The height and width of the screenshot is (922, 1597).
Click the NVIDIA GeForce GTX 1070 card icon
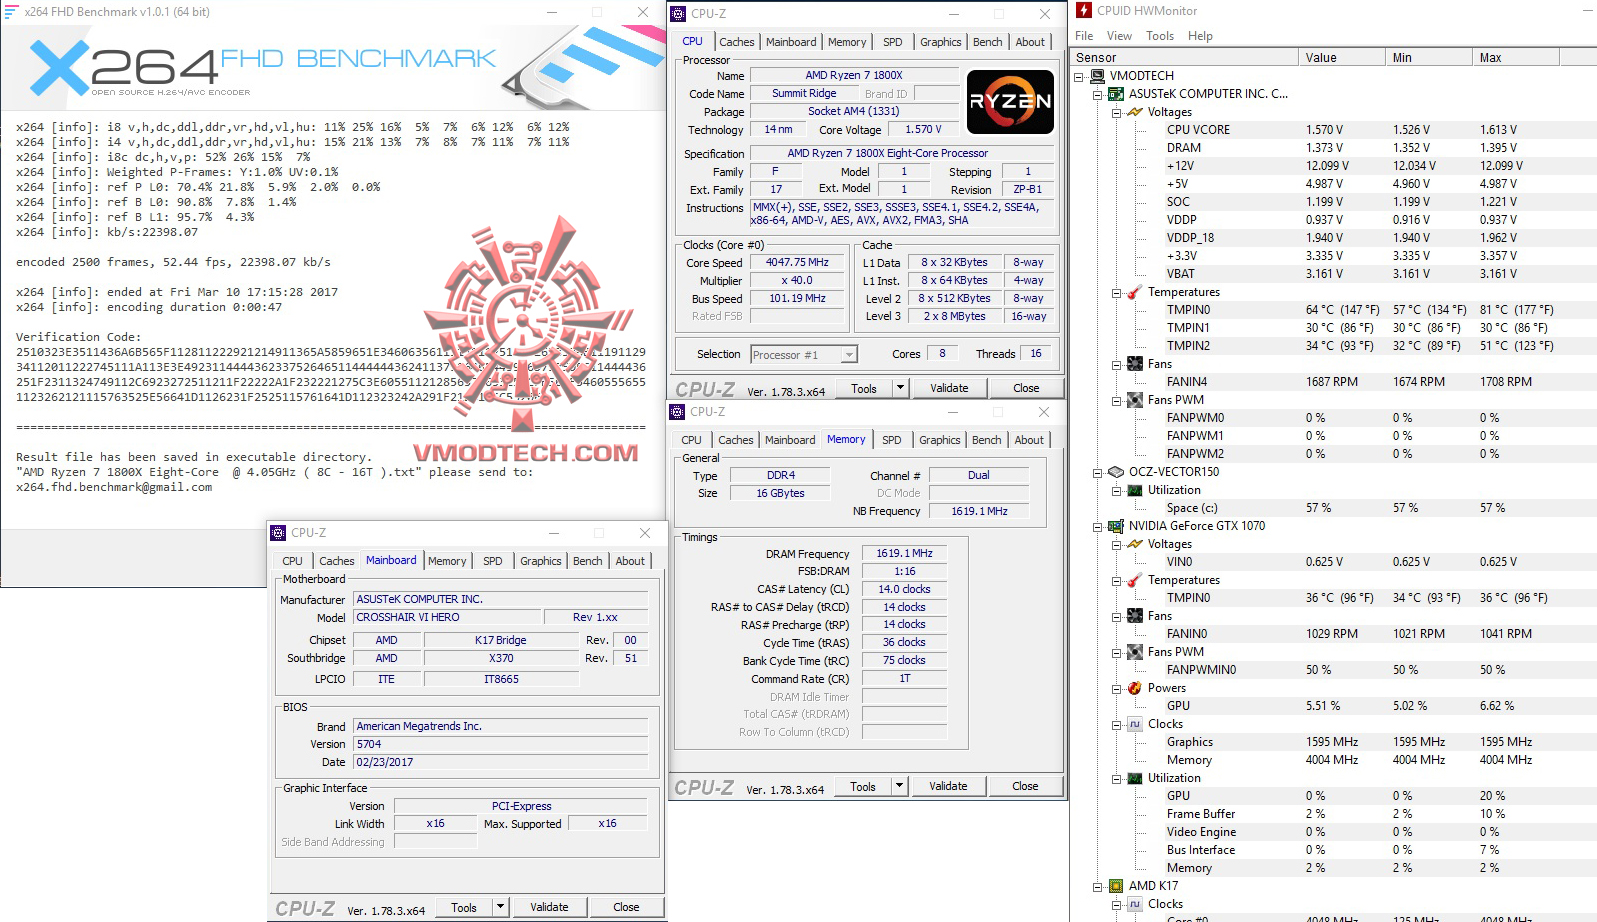click(x=1116, y=526)
